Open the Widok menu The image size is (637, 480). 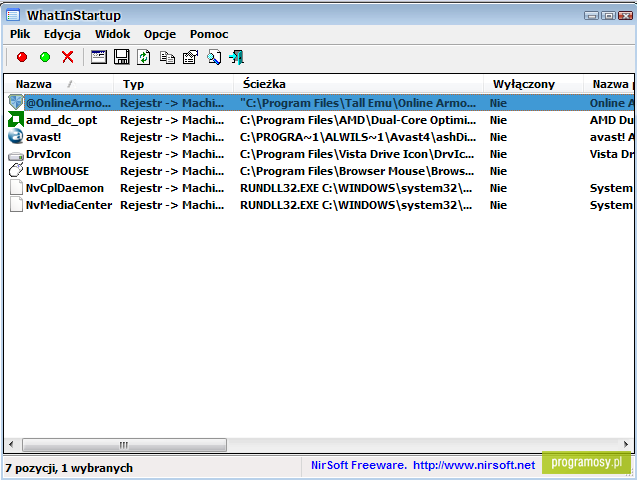click(113, 34)
